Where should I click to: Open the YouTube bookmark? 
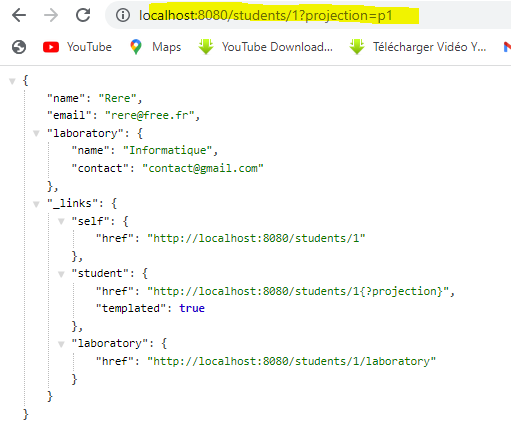click(77, 47)
